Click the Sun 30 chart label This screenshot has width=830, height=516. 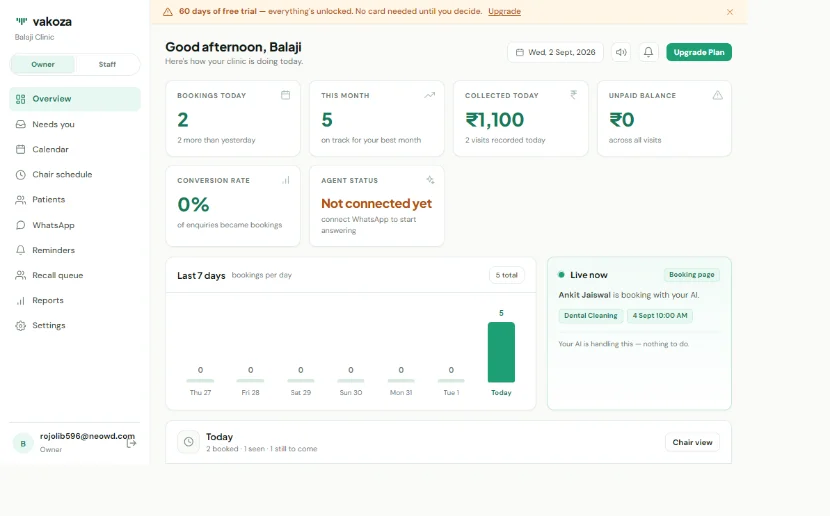[x=351, y=393]
